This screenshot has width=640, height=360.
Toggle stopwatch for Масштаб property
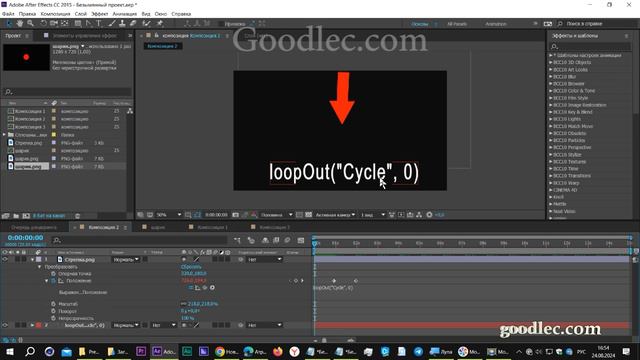53,304
